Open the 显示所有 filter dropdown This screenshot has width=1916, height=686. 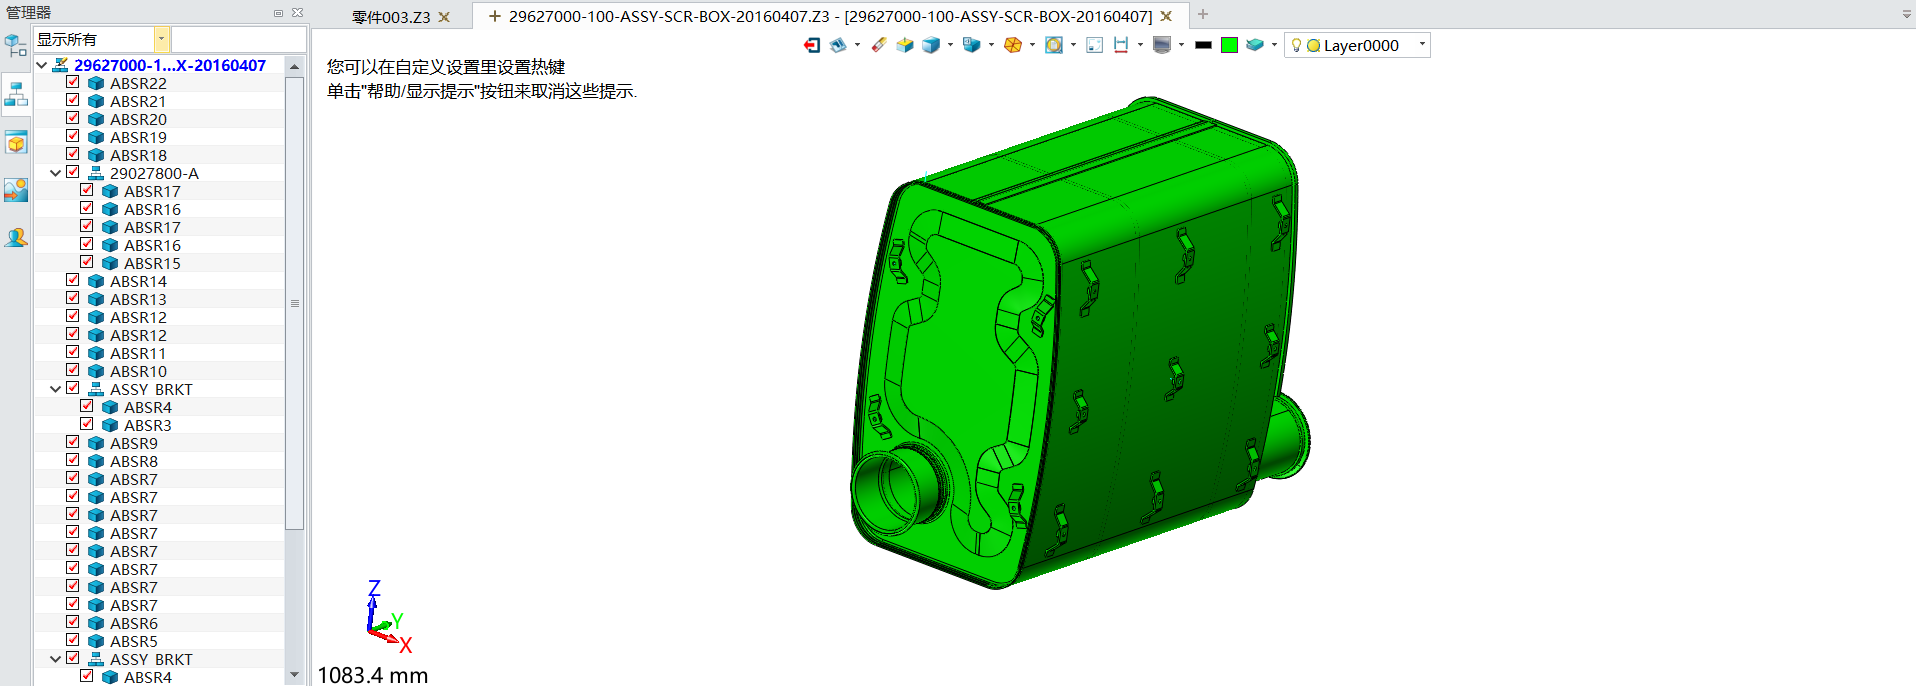tap(161, 39)
